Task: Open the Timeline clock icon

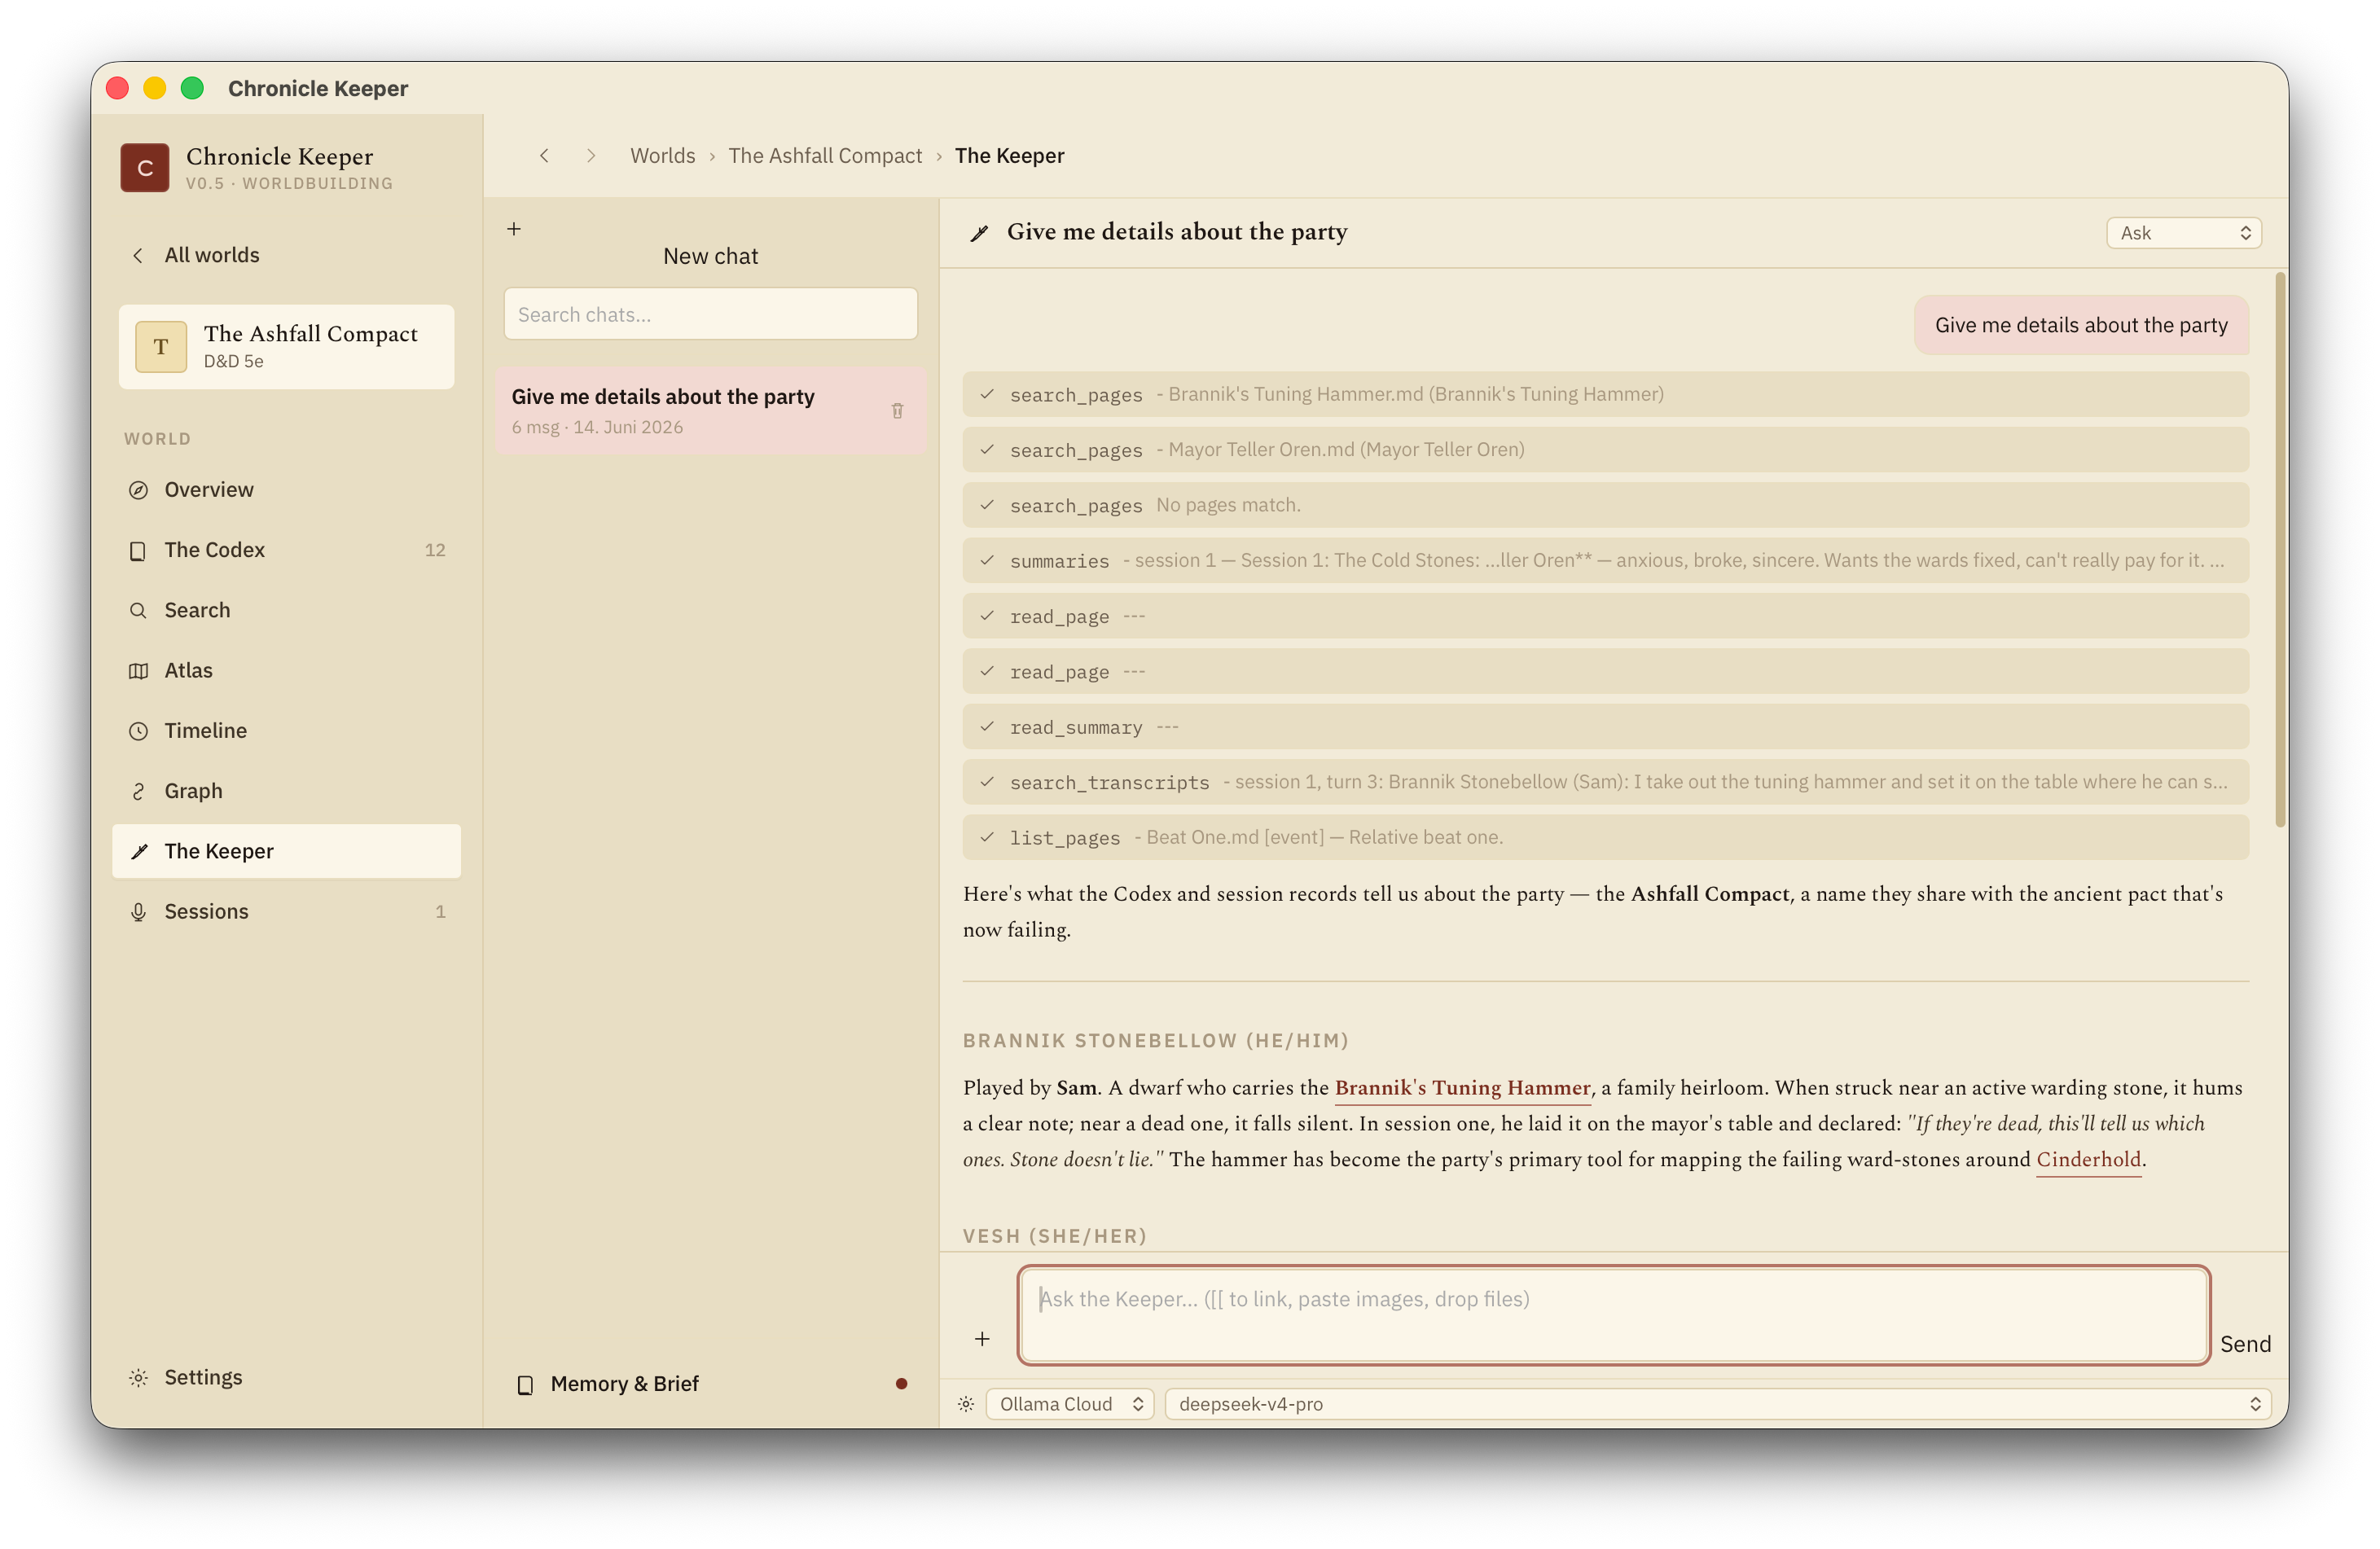Action: tap(138, 731)
